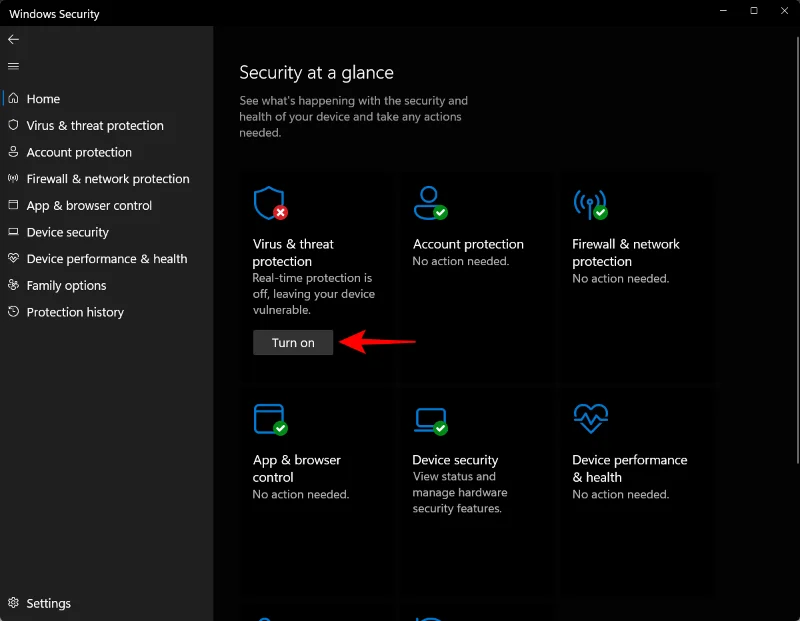The width and height of the screenshot is (800, 621).
Task: Open Device security via the laptop icon
Action: 429,420
